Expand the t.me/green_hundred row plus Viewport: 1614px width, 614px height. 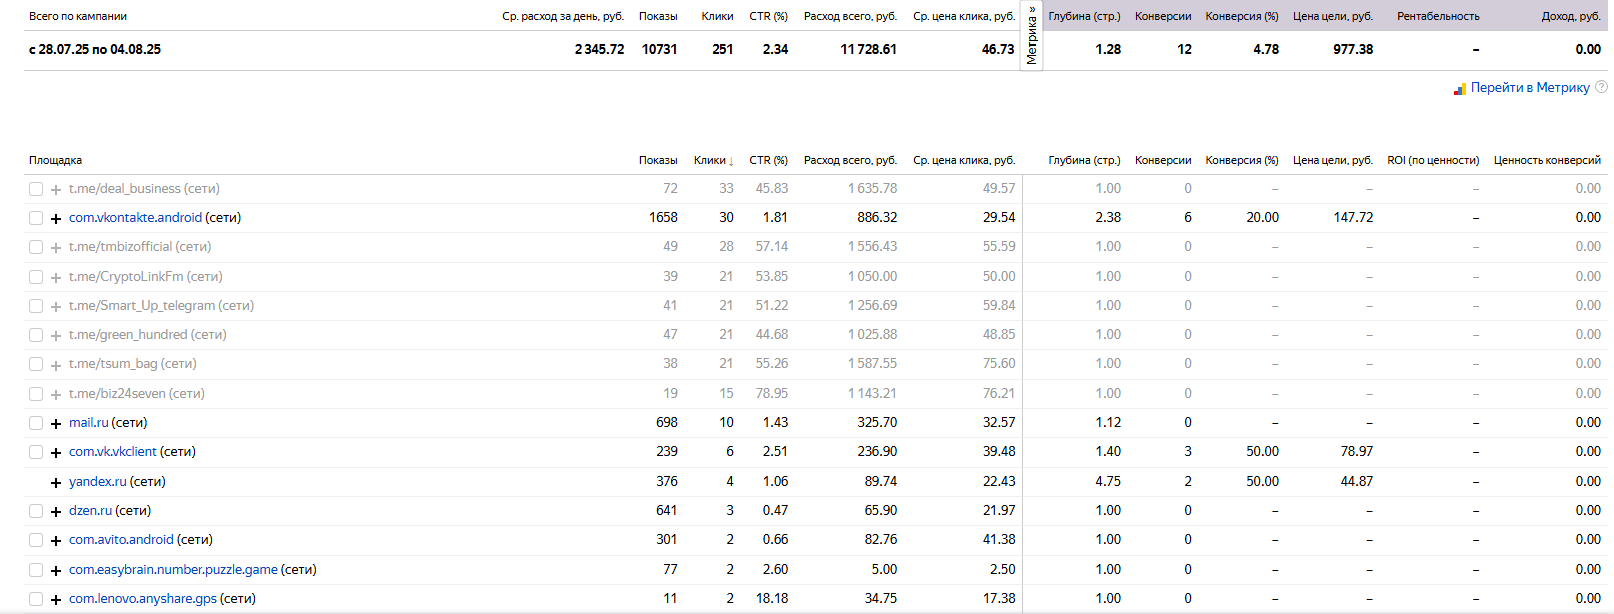point(56,335)
